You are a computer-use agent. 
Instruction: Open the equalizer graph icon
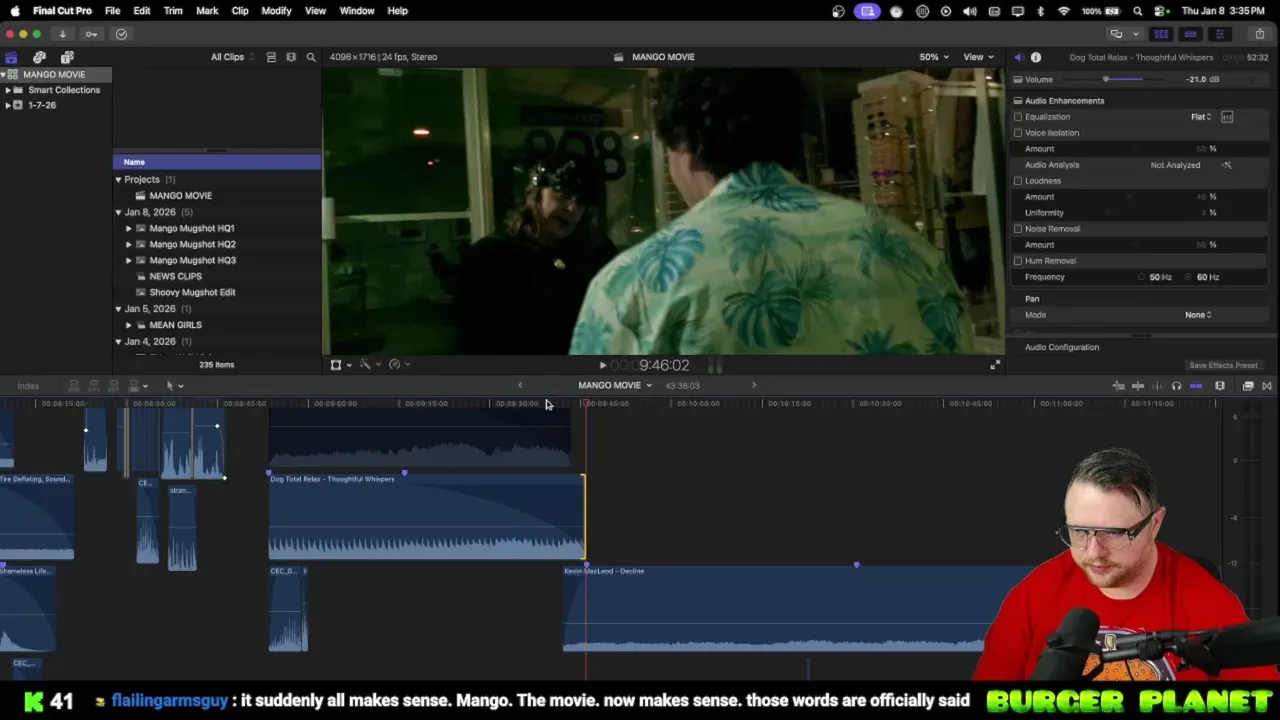pos(1227,117)
